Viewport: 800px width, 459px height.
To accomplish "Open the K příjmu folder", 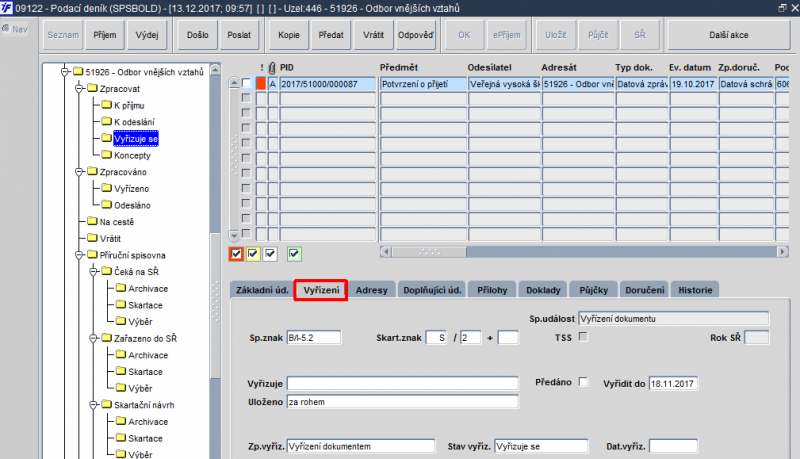I will (129, 106).
